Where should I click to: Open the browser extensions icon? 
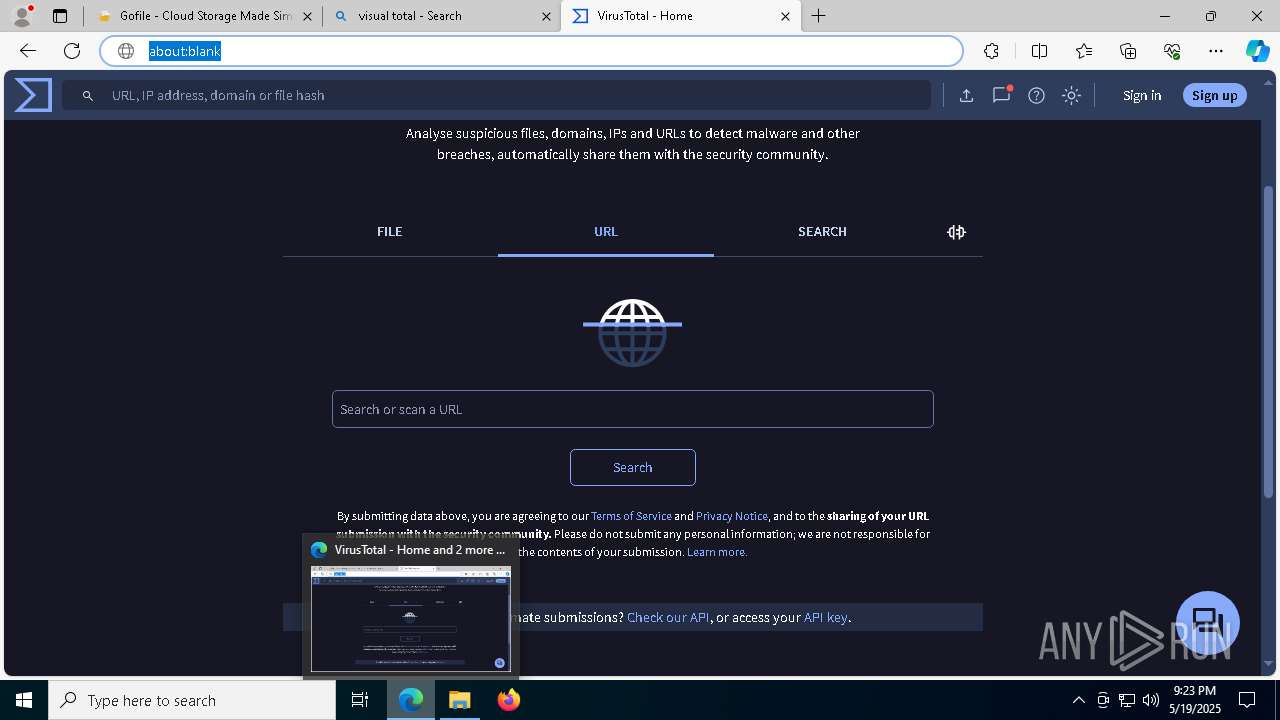coord(991,51)
